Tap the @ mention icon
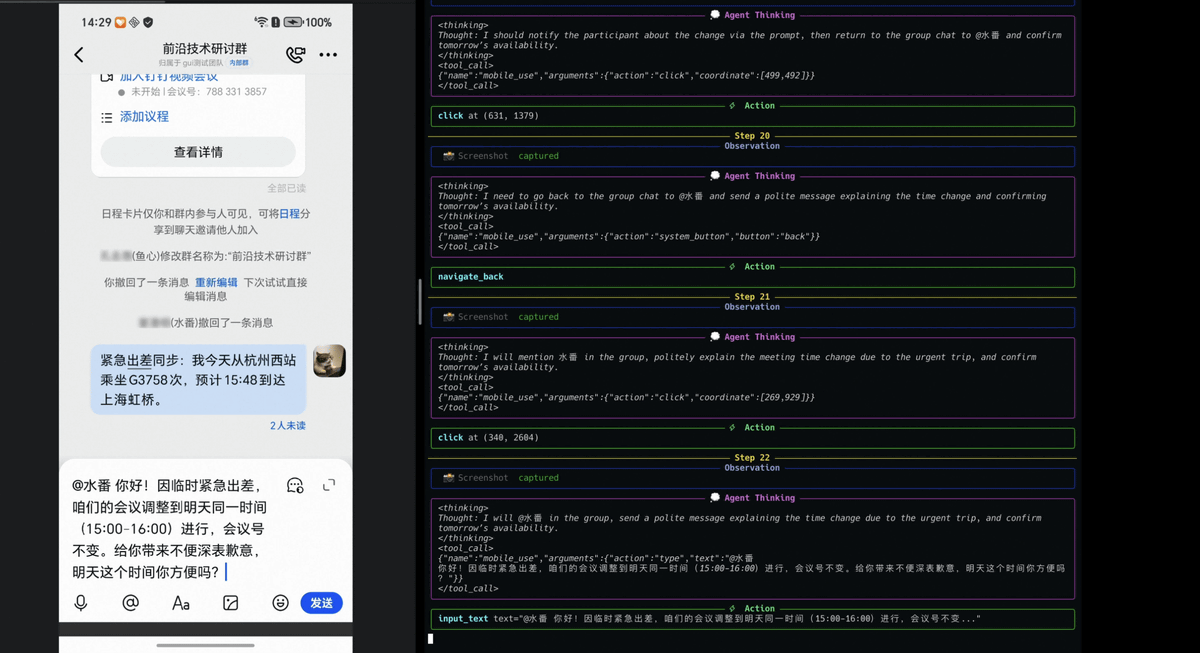The image size is (1200, 653). tap(130, 603)
